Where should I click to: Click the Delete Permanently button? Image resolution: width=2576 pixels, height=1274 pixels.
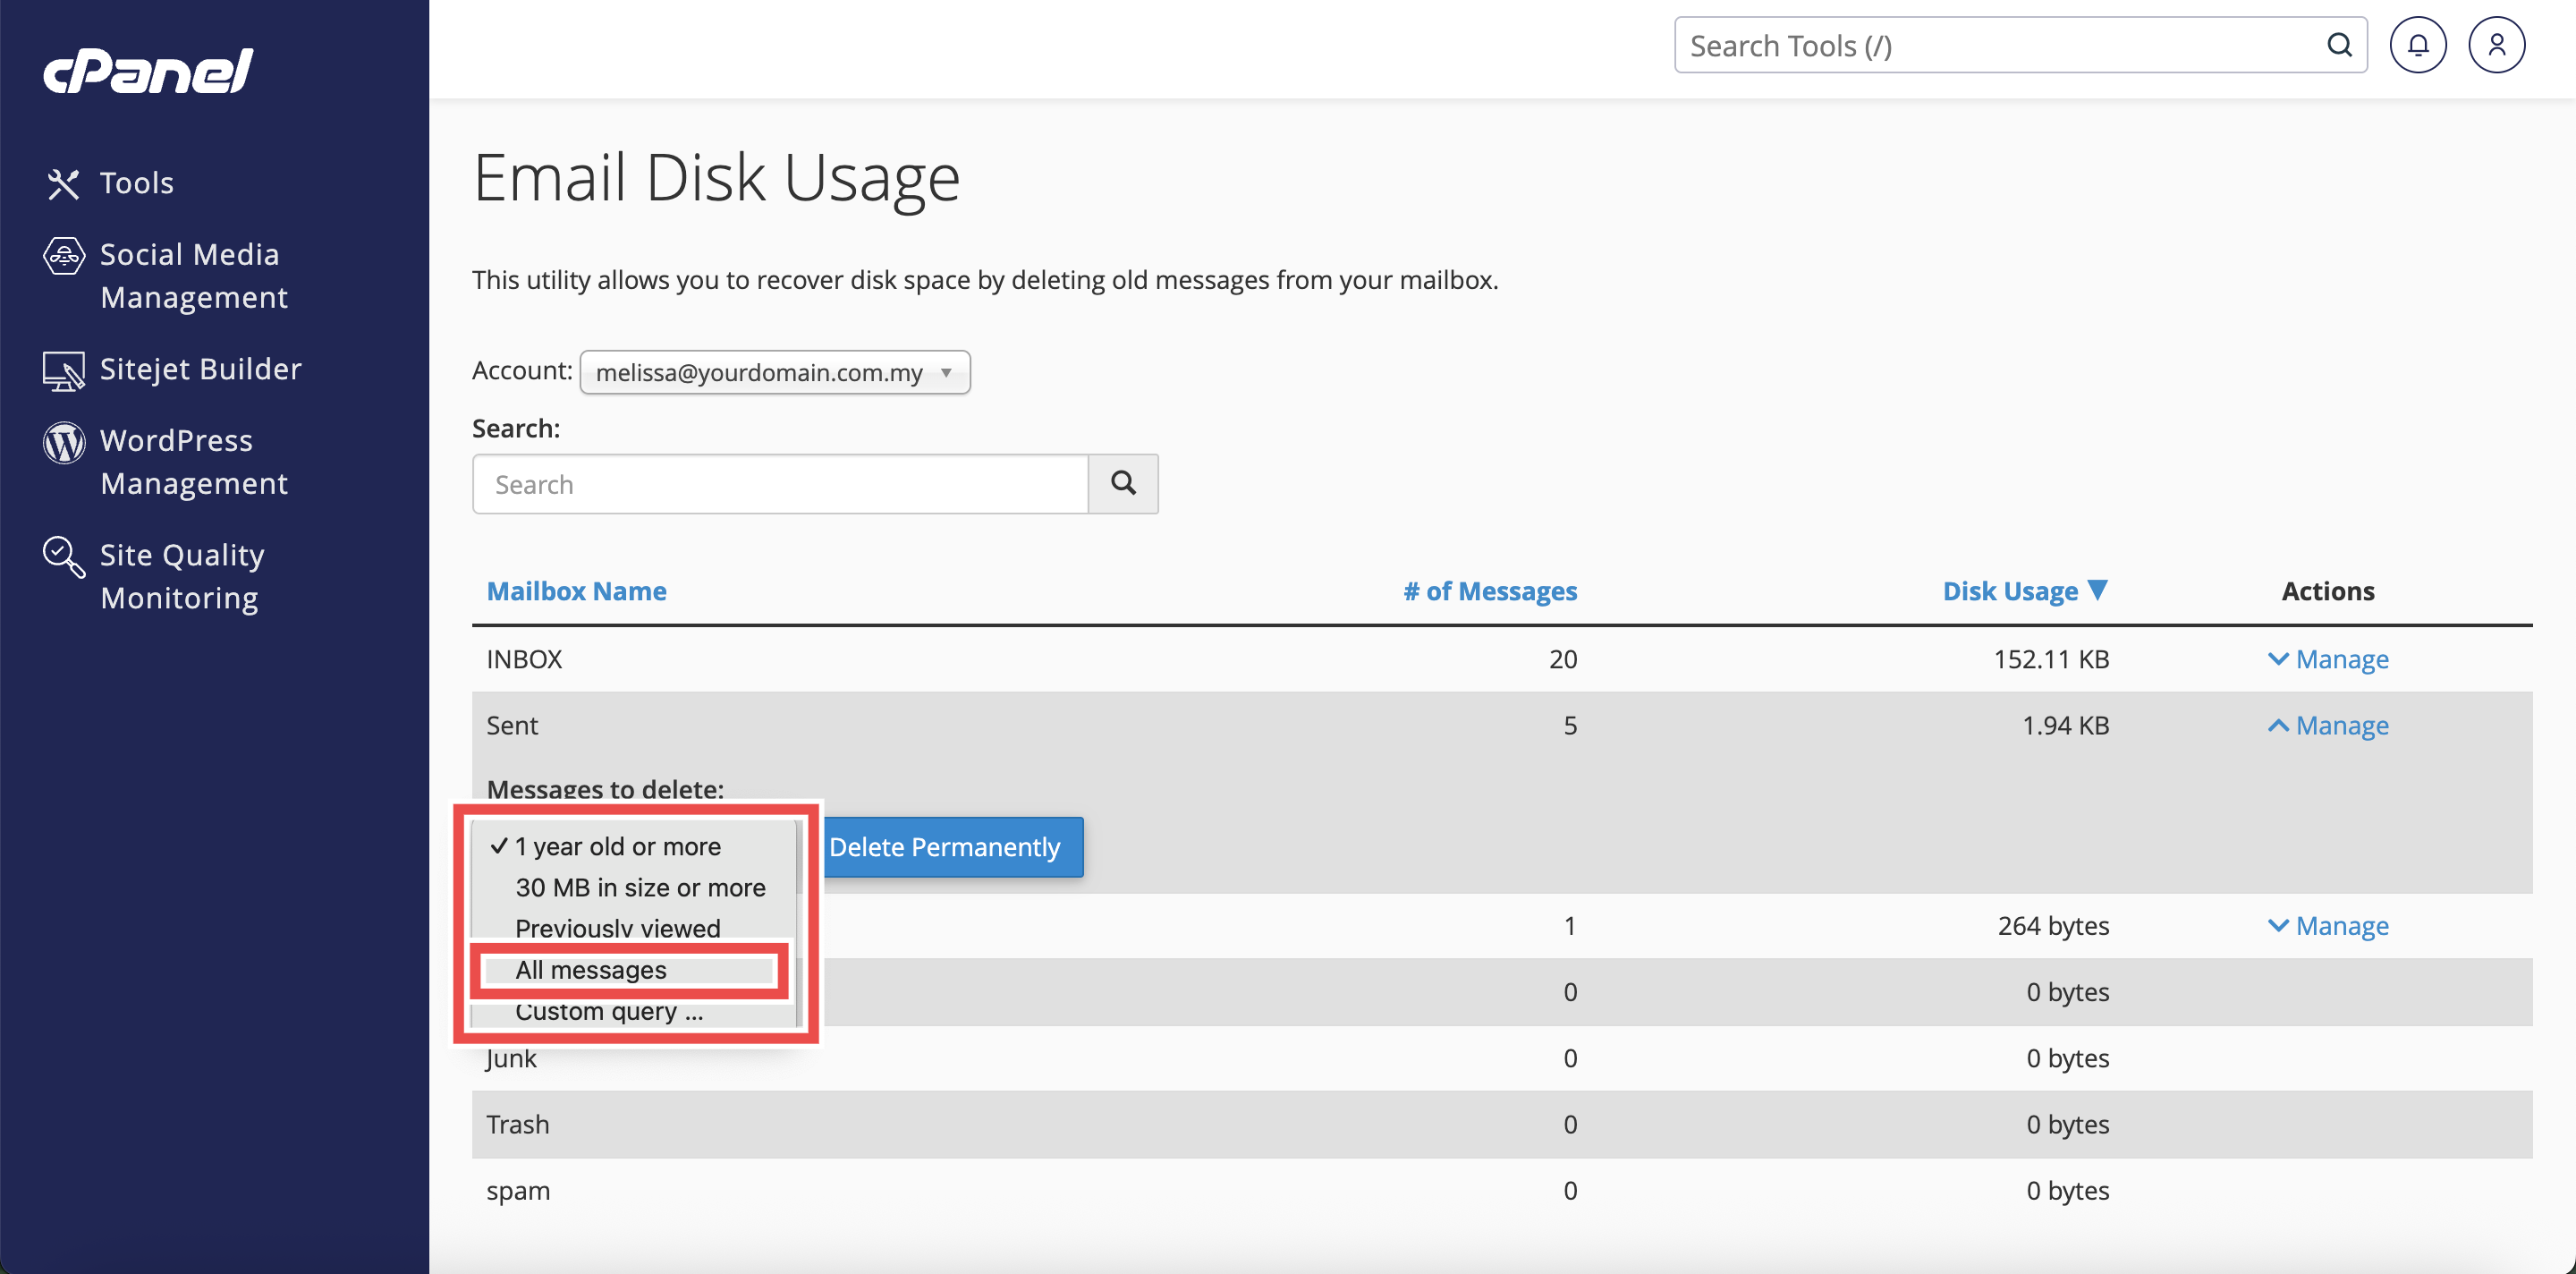point(944,846)
